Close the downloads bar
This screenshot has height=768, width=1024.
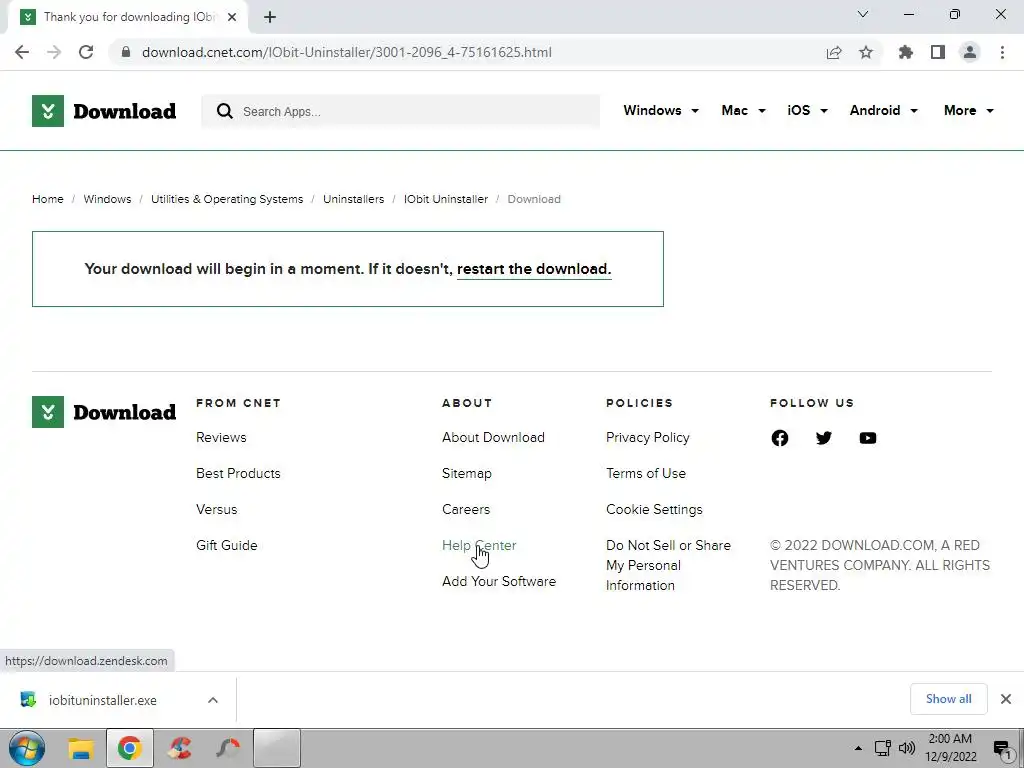click(x=1006, y=699)
